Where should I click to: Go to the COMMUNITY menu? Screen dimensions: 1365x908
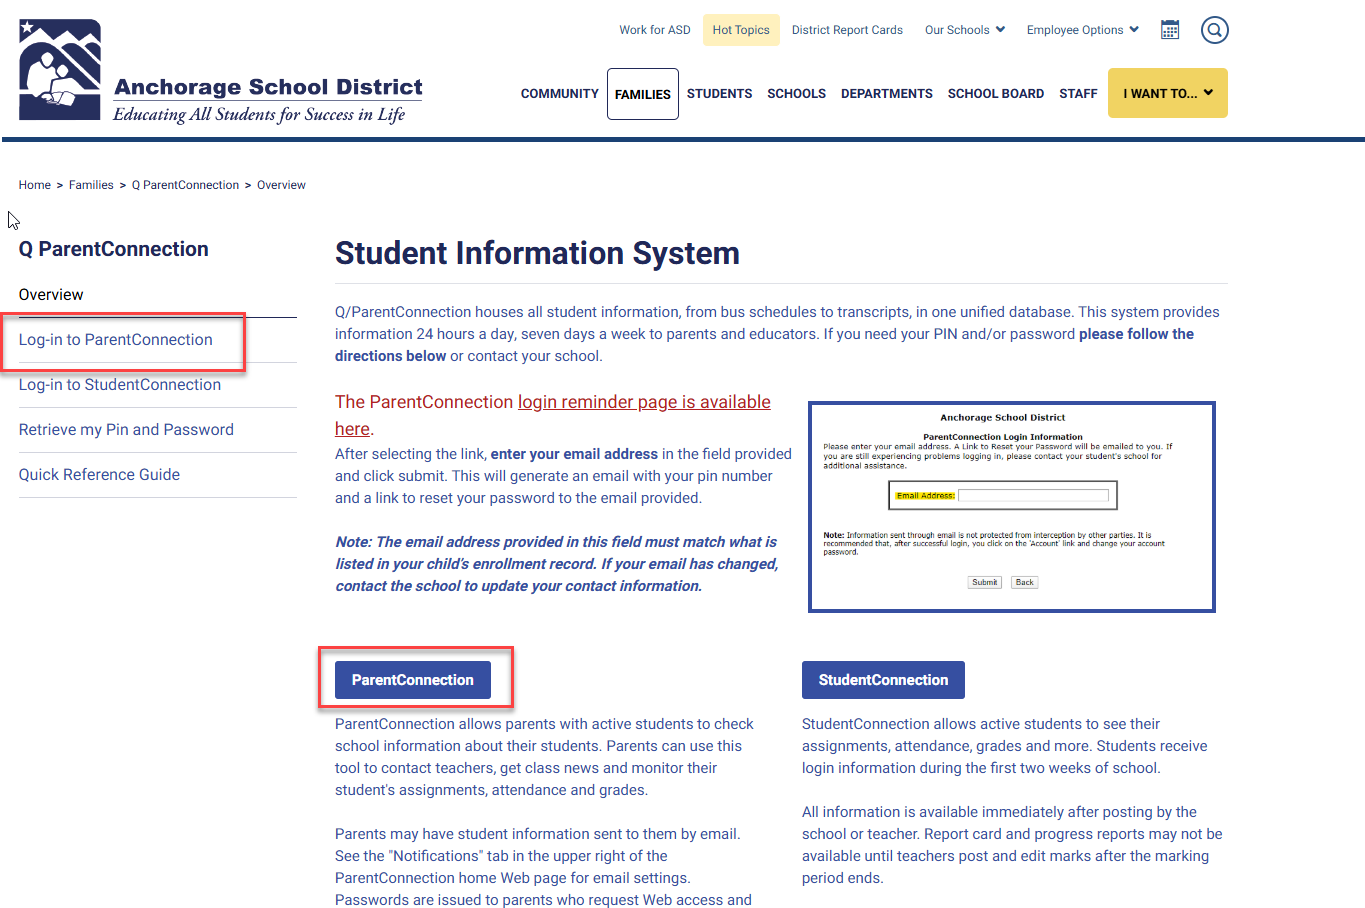(559, 94)
